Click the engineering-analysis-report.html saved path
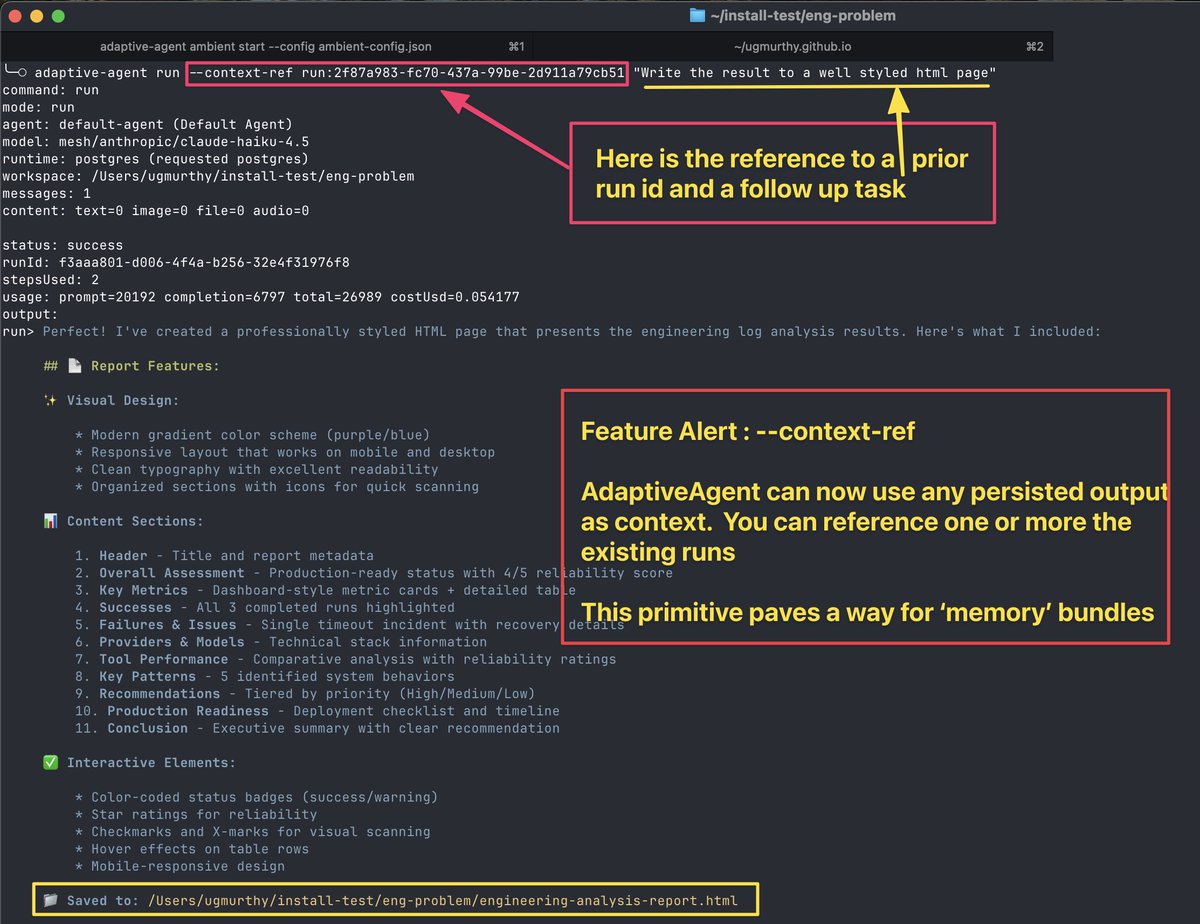The width and height of the screenshot is (1200, 924). [x=443, y=900]
